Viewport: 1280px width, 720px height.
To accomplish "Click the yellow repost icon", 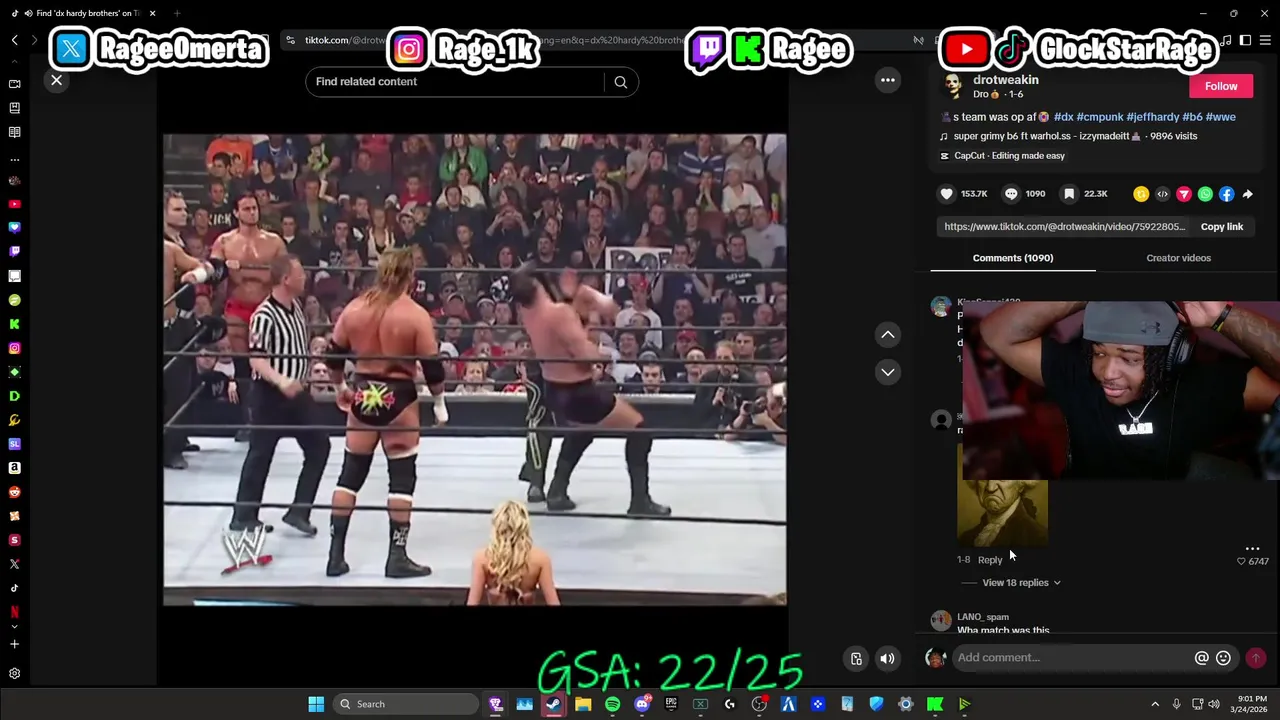I will [1141, 194].
